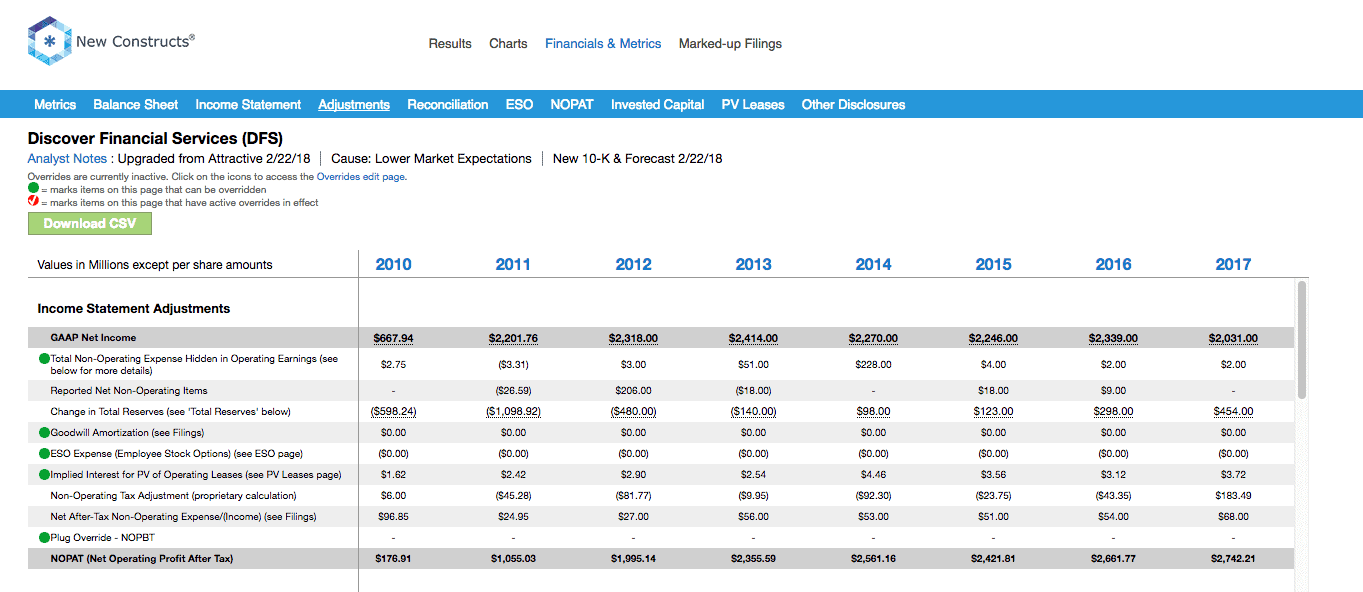Click green override dot beside ESO Expense

point(44,454)
